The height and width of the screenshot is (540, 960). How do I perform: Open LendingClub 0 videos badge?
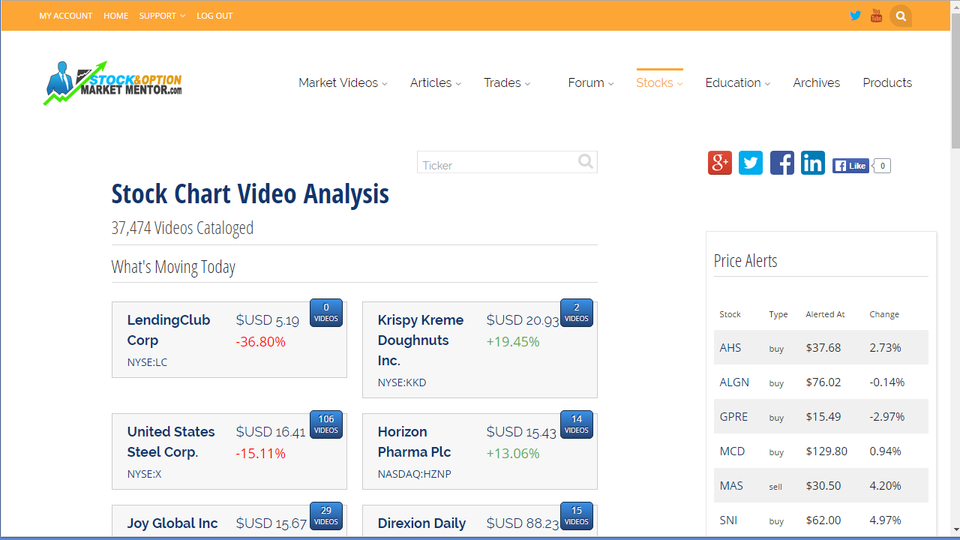[326, 312]
